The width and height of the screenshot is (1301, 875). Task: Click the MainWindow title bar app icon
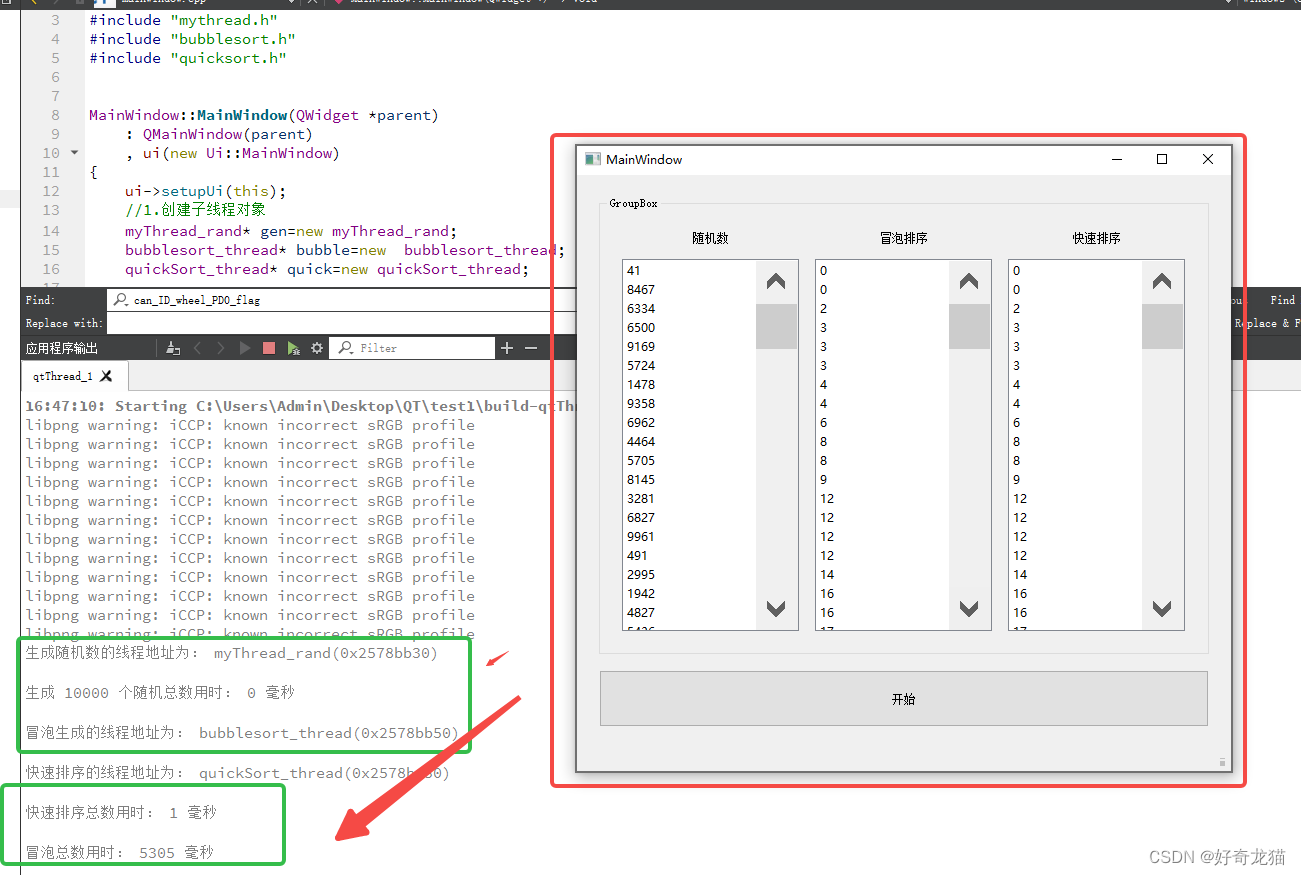coord(593,159)
